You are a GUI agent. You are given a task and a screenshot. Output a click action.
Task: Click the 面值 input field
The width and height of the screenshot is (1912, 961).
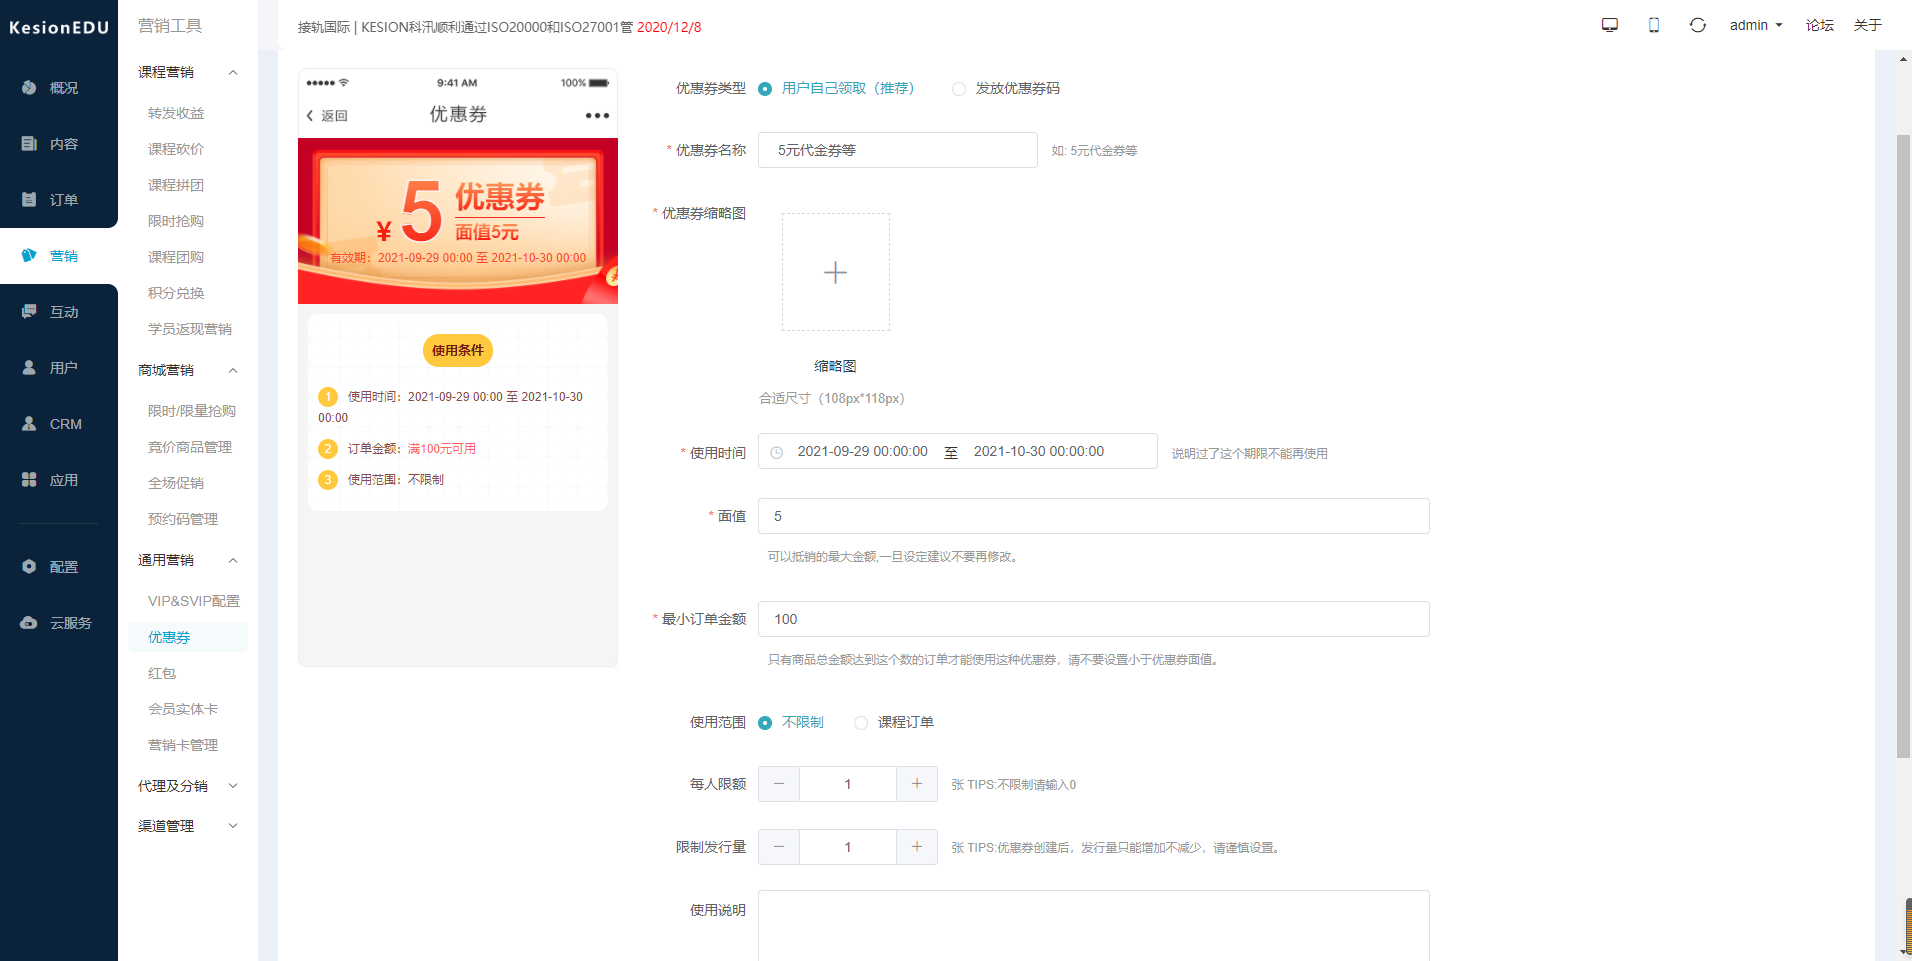[1093, 516]
